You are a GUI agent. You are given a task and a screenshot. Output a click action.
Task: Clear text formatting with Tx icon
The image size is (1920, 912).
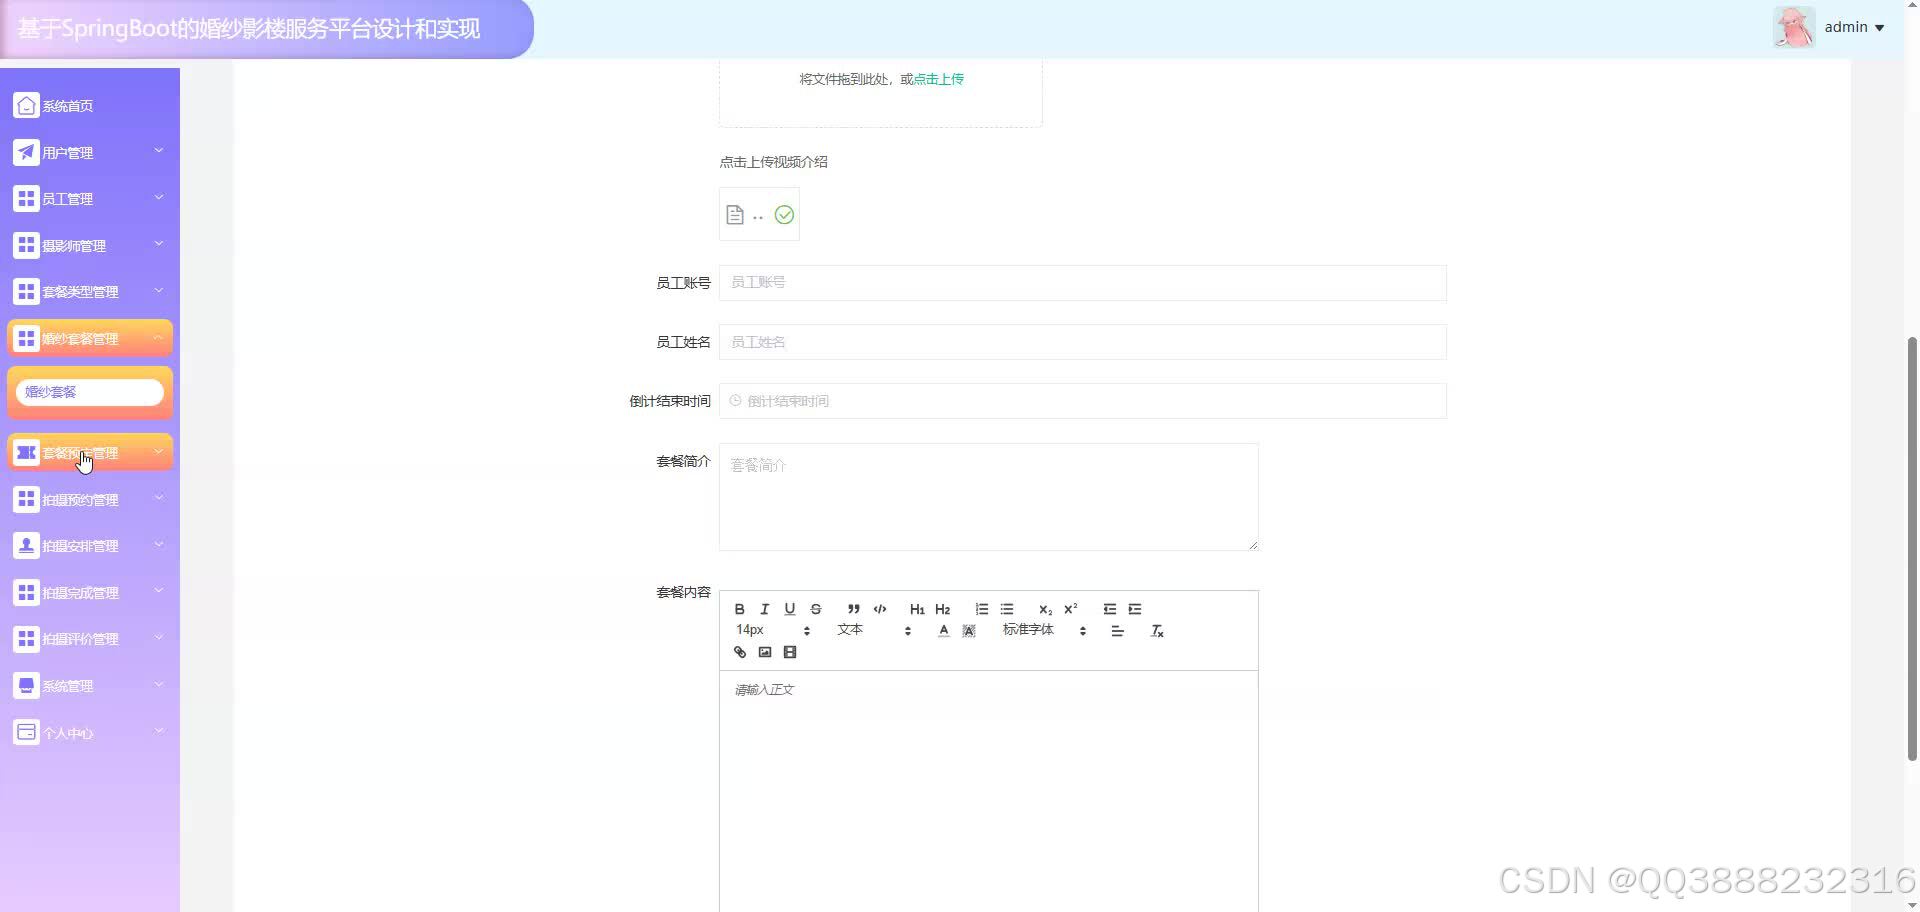(1157, 631)
